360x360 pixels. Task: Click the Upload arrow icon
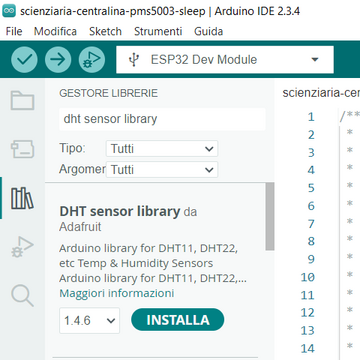pos(58,60)
